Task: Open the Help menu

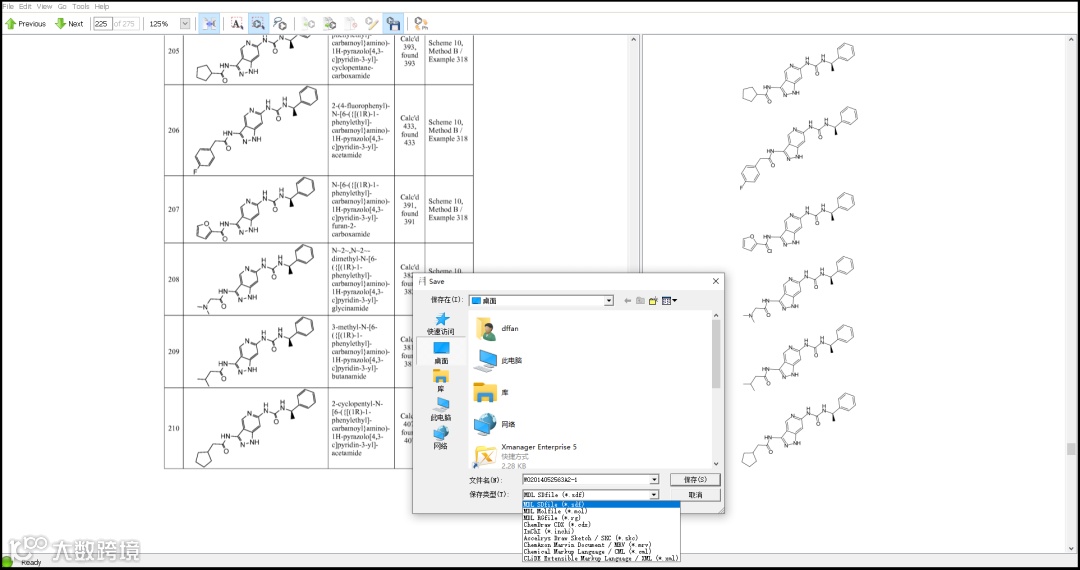Action: pyautogui.click(x=101, y=6)
